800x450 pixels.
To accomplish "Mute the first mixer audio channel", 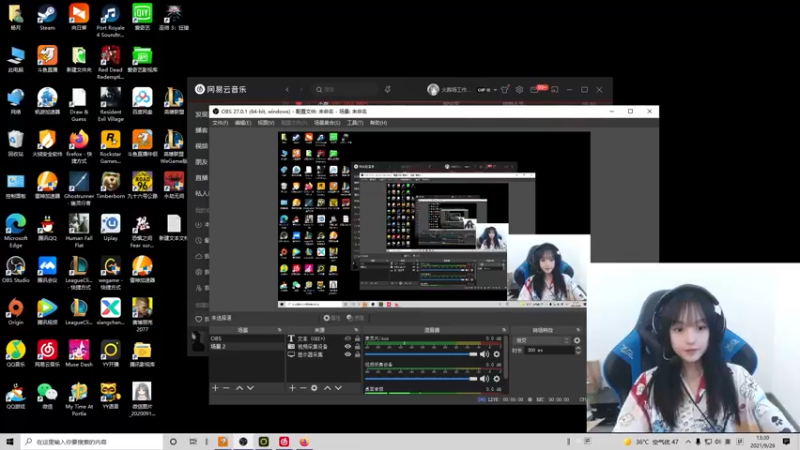I will pyautogui.click(x=484, y=354).
